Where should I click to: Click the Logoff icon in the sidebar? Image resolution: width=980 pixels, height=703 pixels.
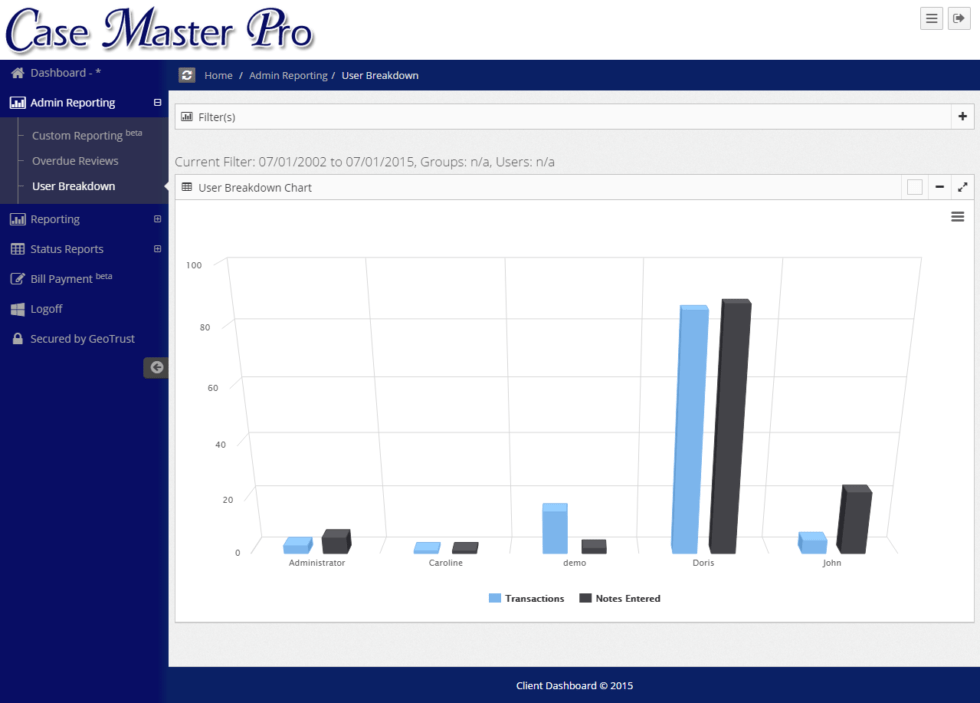tap(18, 309)
